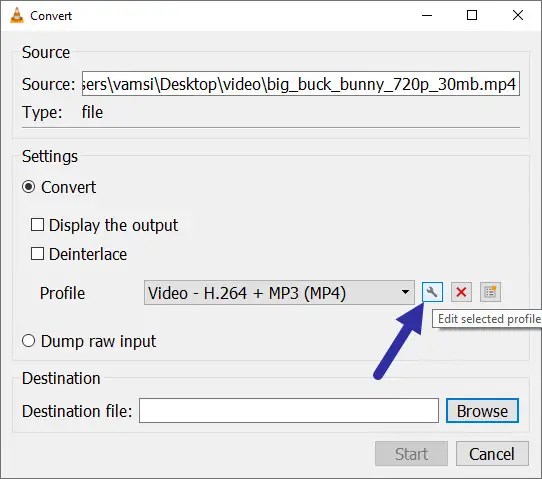542x479 pixels.
Task: Click the Destination file input field
Action: (289, 411)
